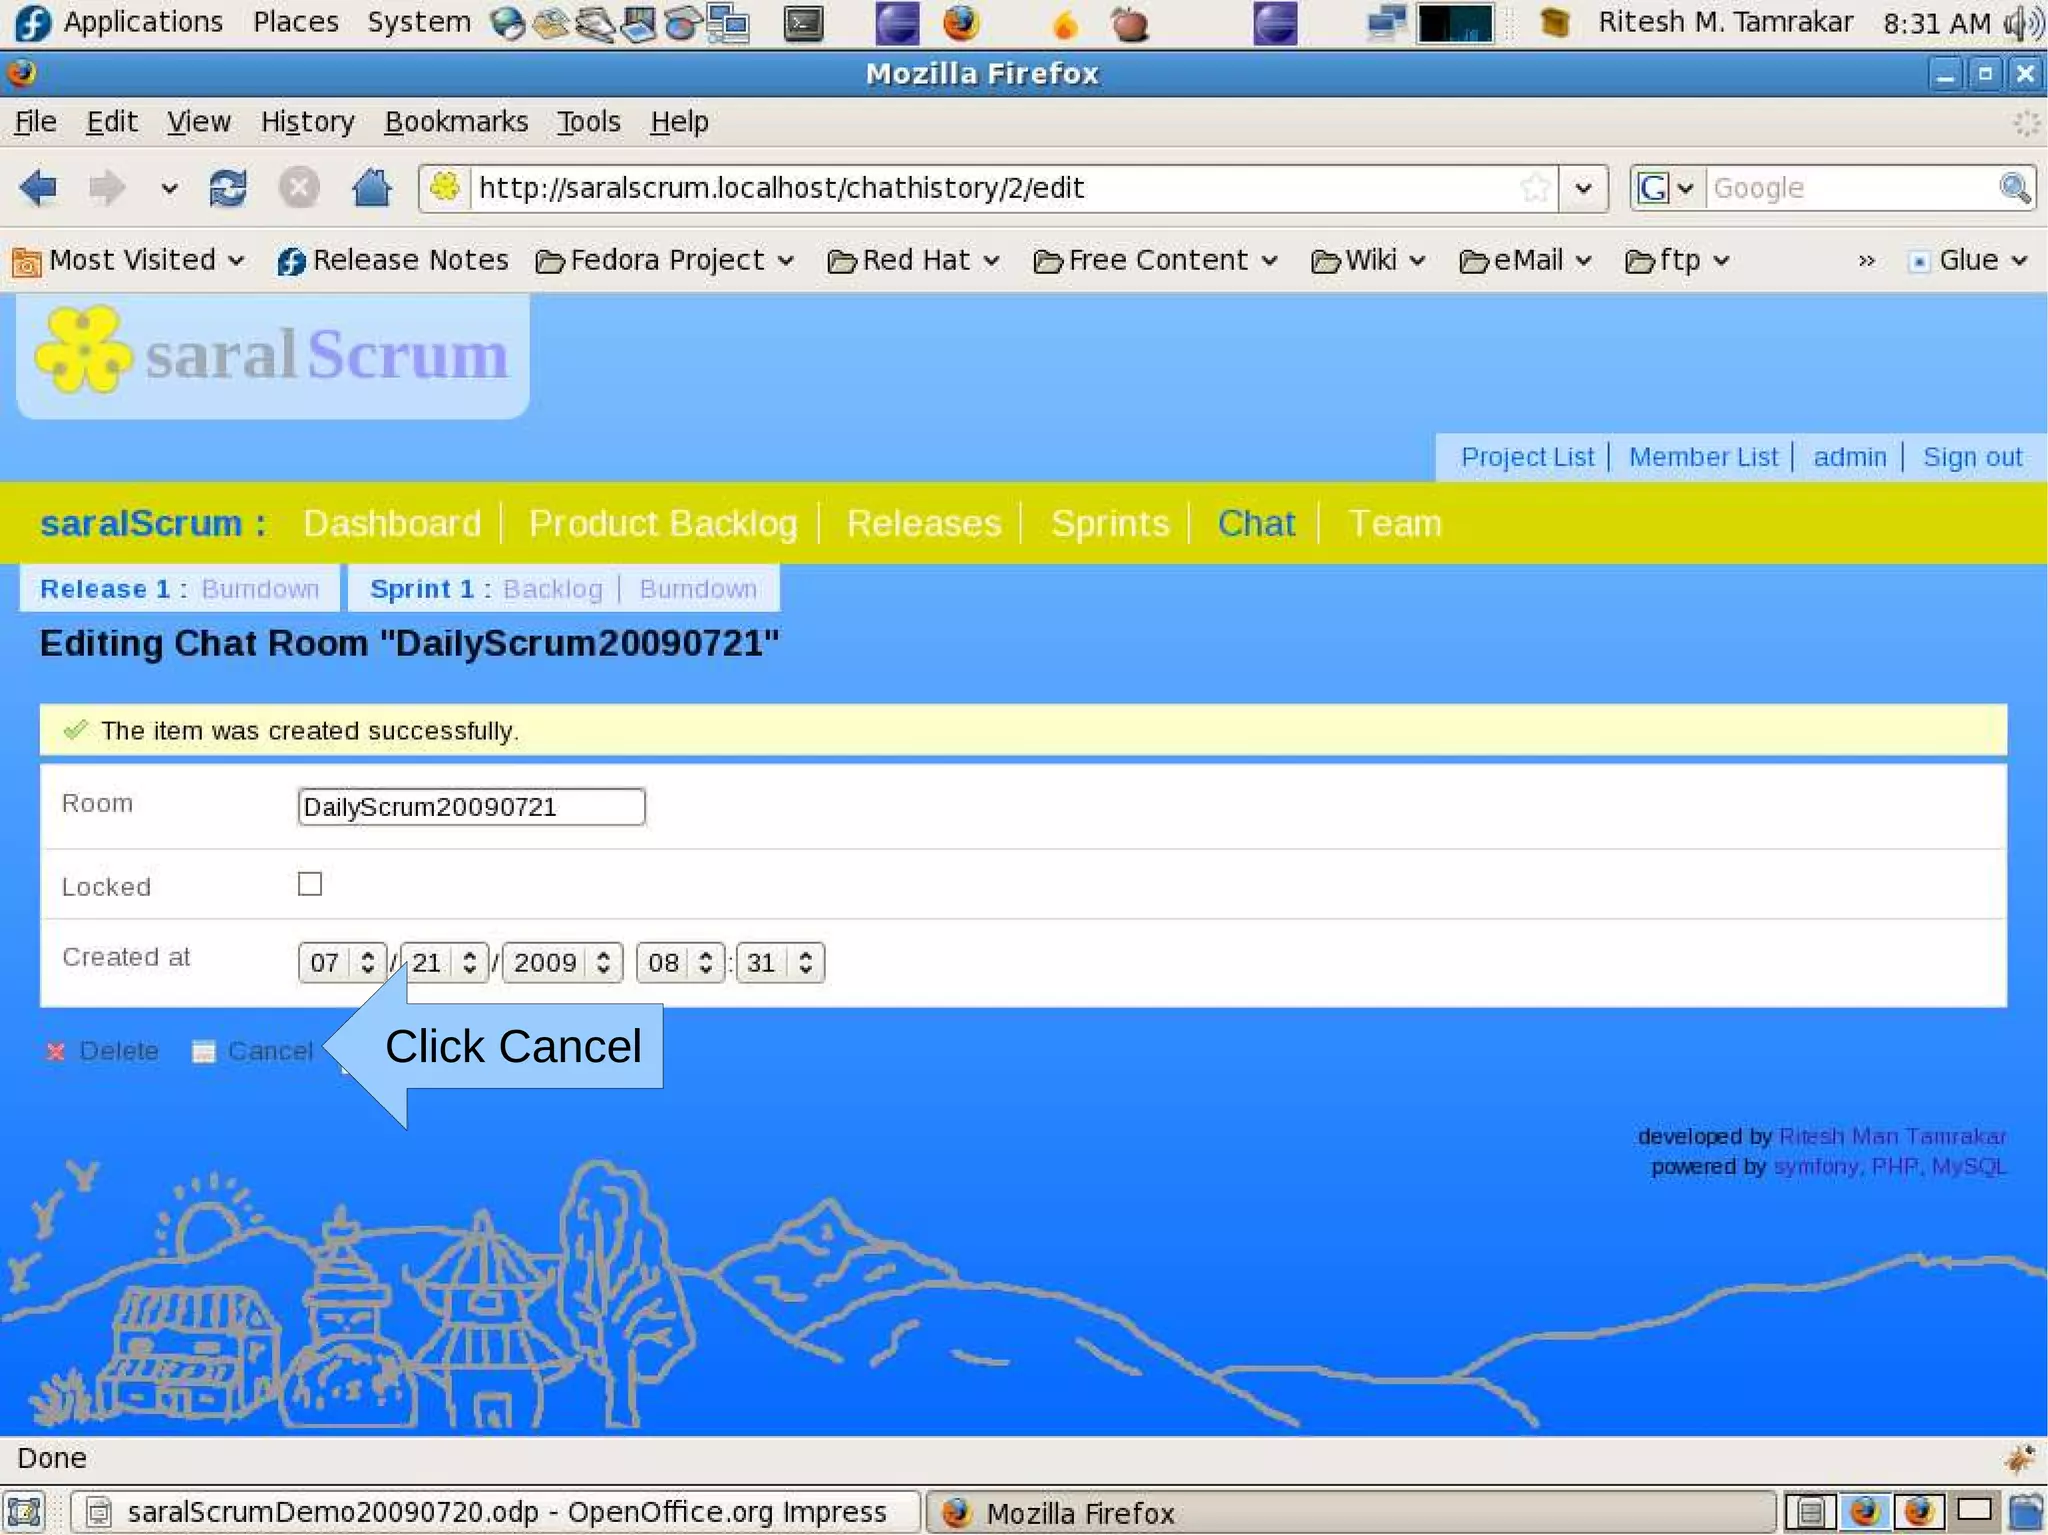The width and height of the screenshot is (2048, 1535).
Task: Open terminal launcher in top panel
Action: click(x=803, y=23)
